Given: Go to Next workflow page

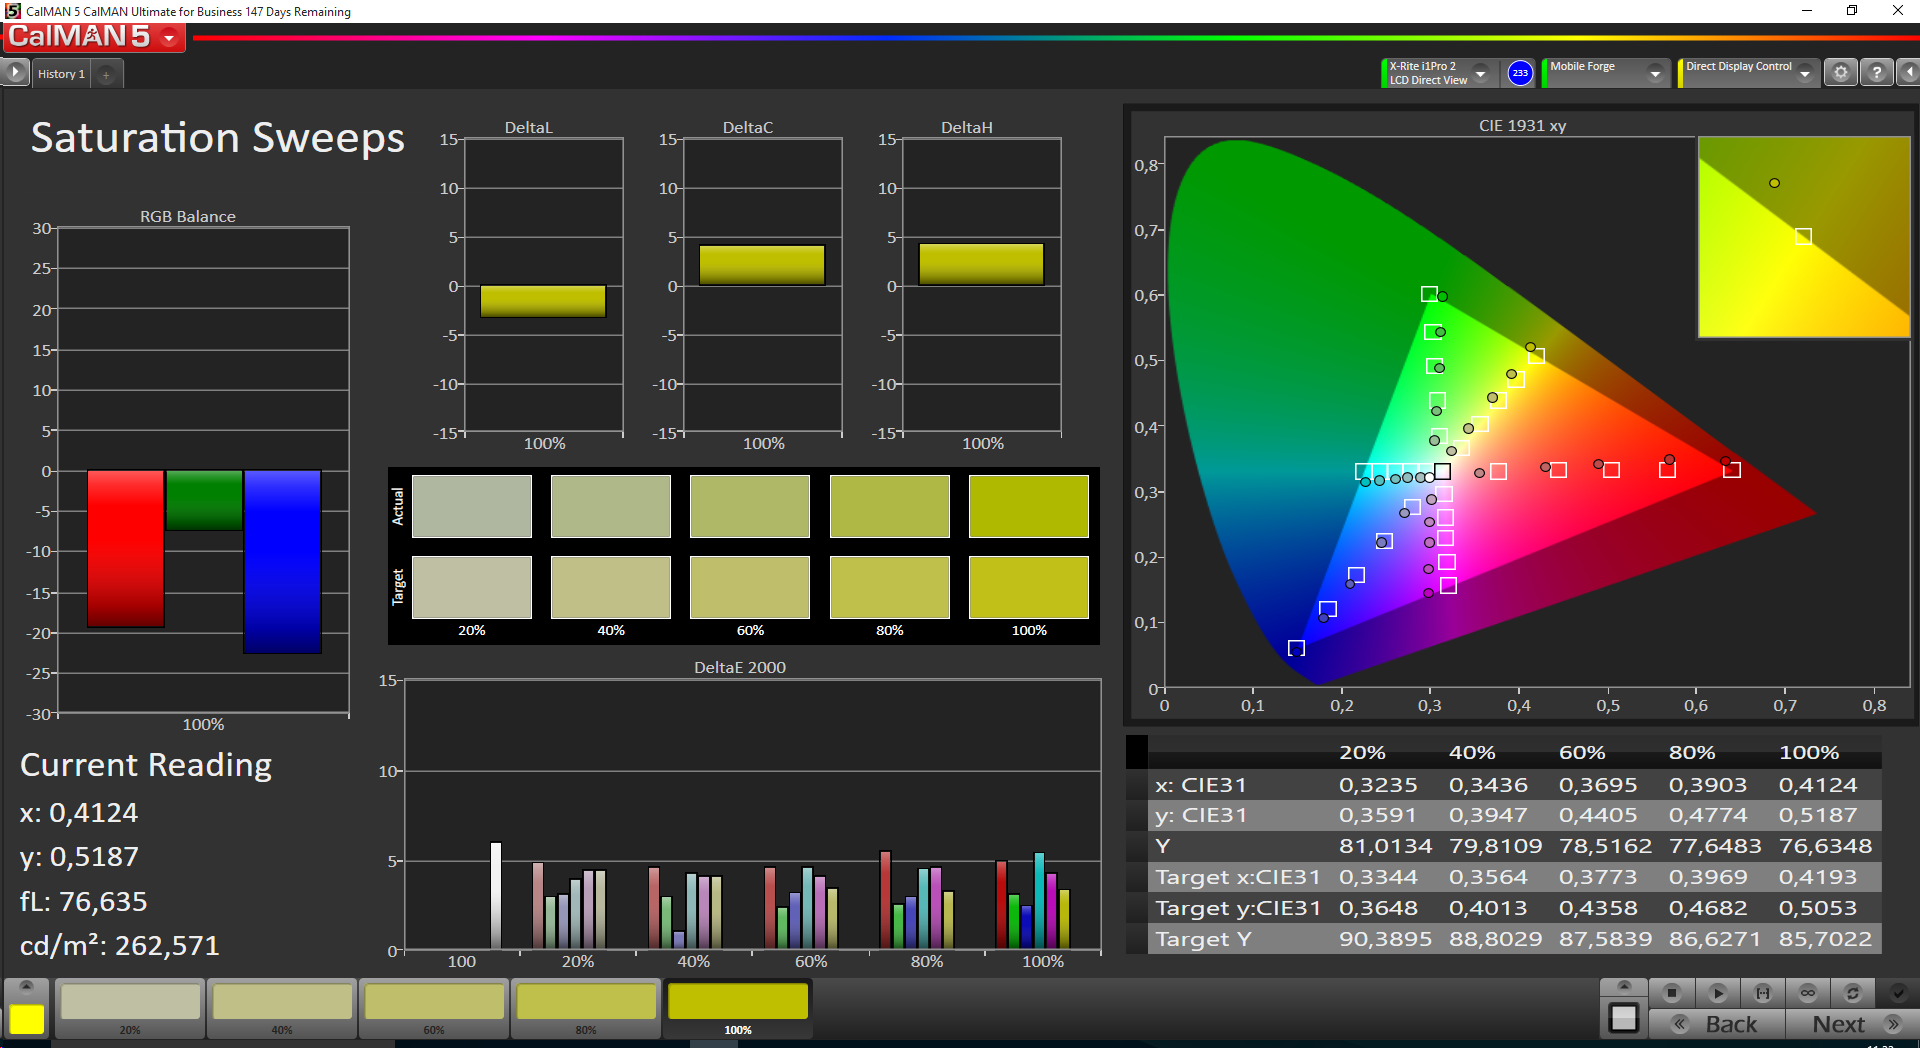Looking at the screenshot, I should click(1852, 1024).
